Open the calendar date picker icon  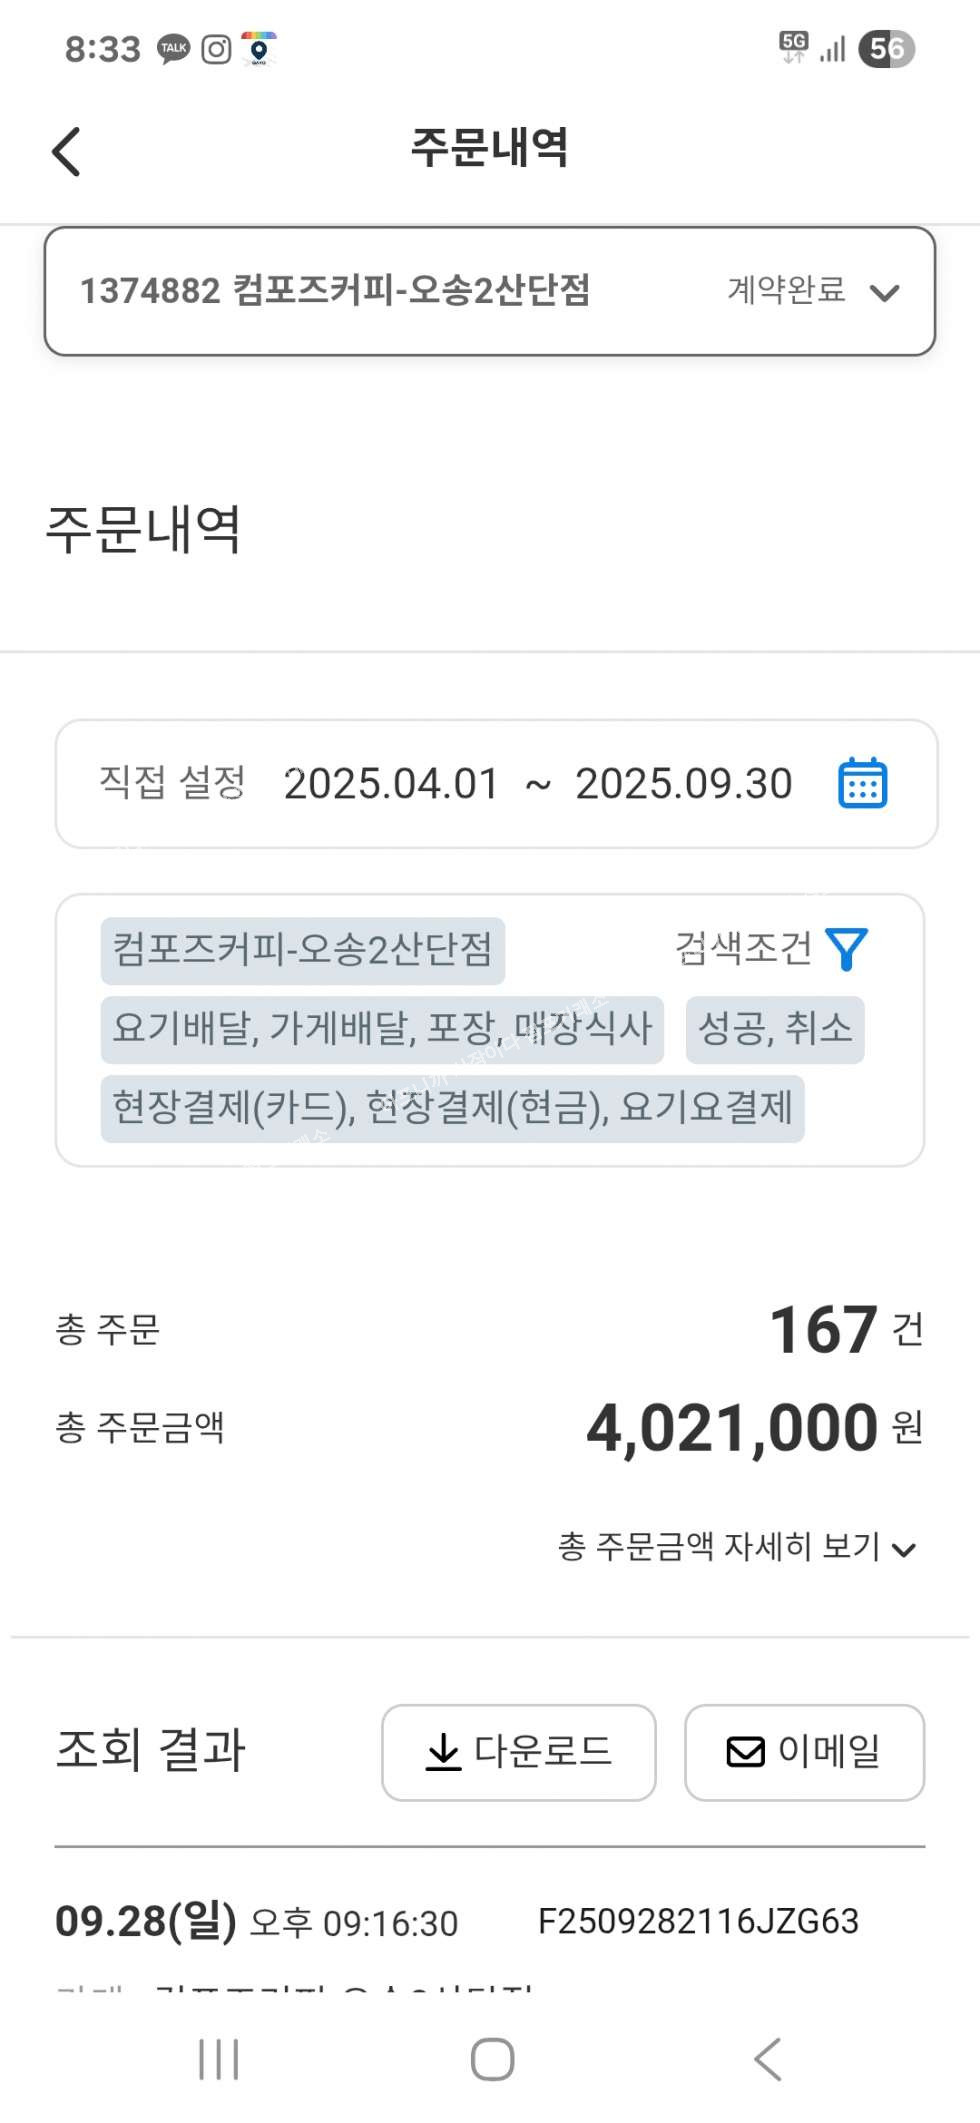pyautogui.click(x=862, y=783)
